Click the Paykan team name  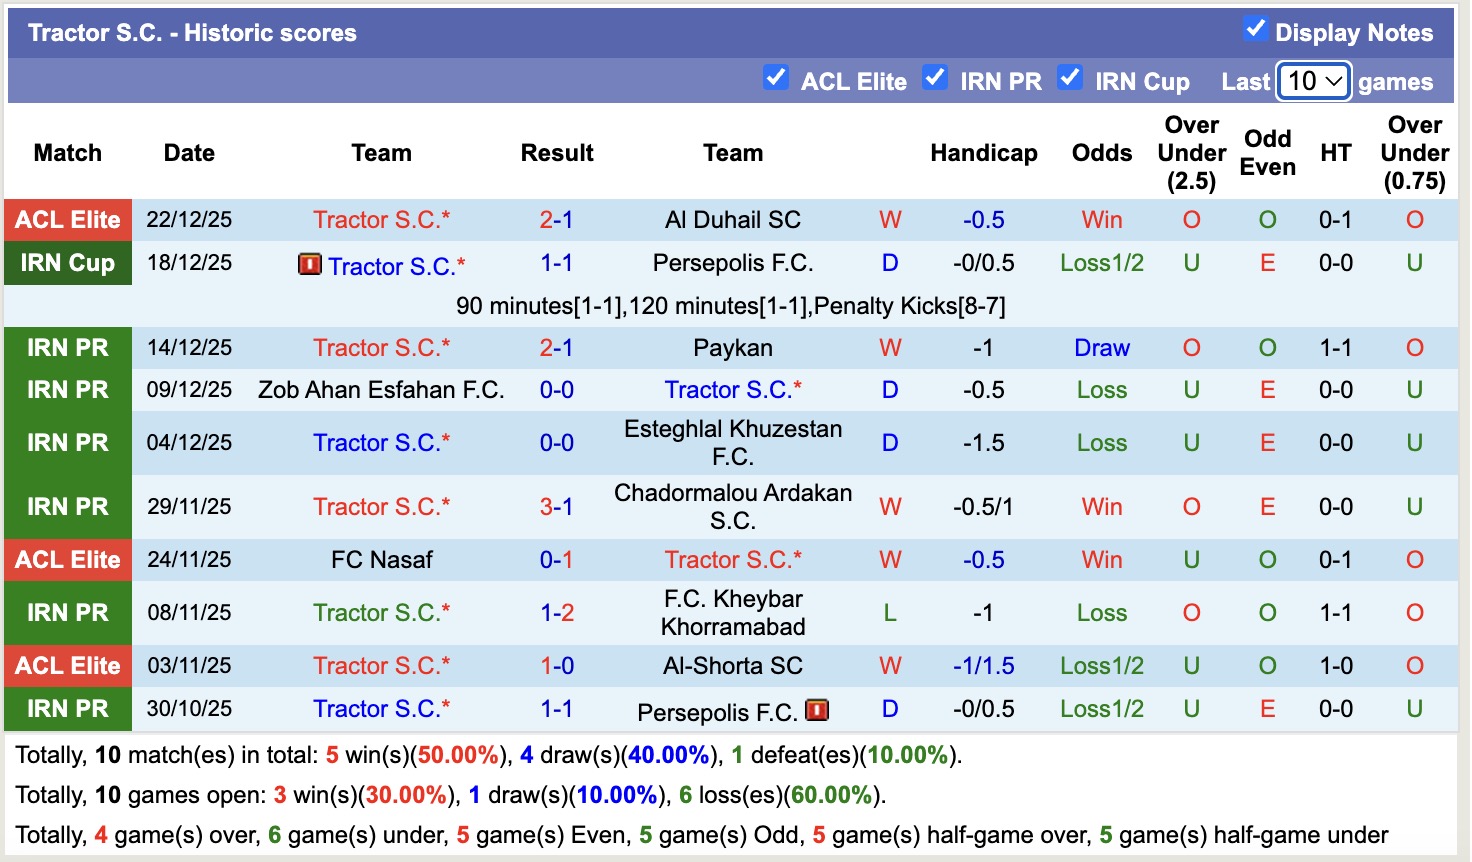coord(733,348)
